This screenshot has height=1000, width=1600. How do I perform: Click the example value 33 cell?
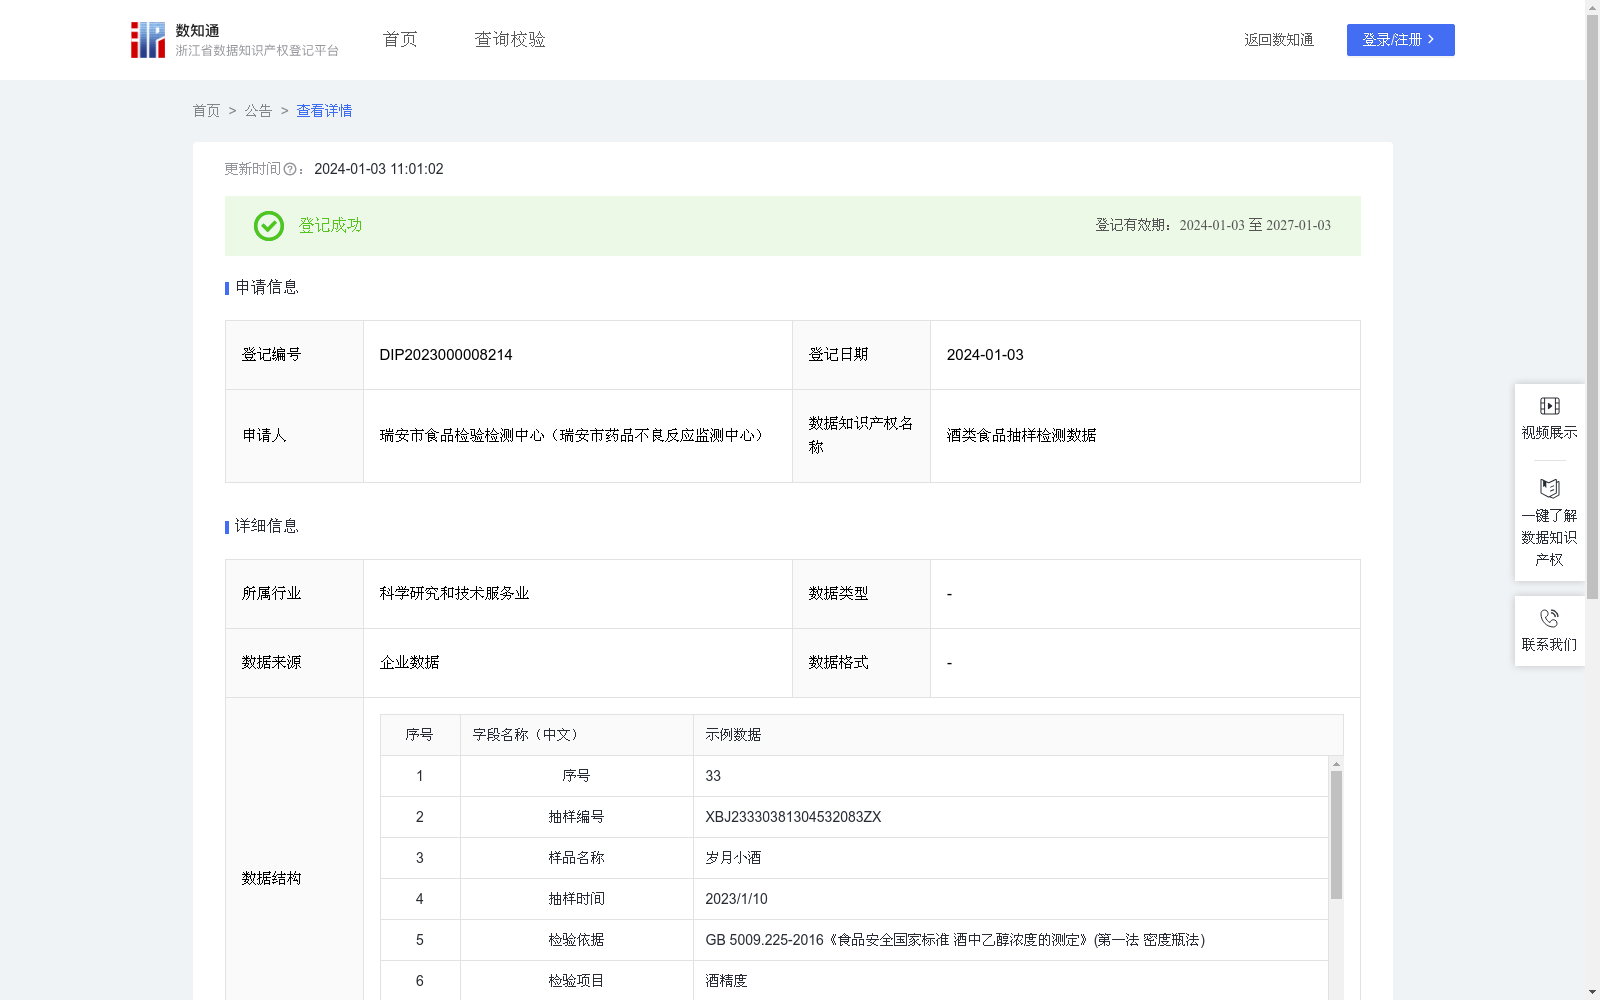1010,776
